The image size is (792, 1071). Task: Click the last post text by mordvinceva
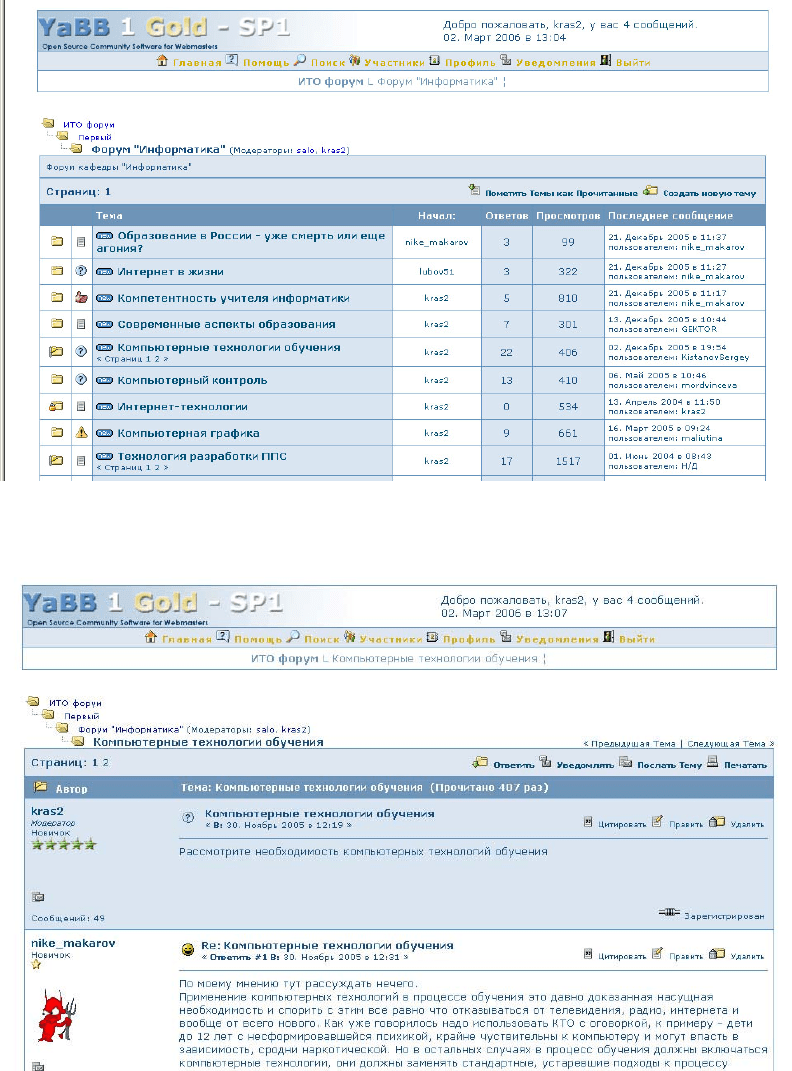tap(673, 380)
